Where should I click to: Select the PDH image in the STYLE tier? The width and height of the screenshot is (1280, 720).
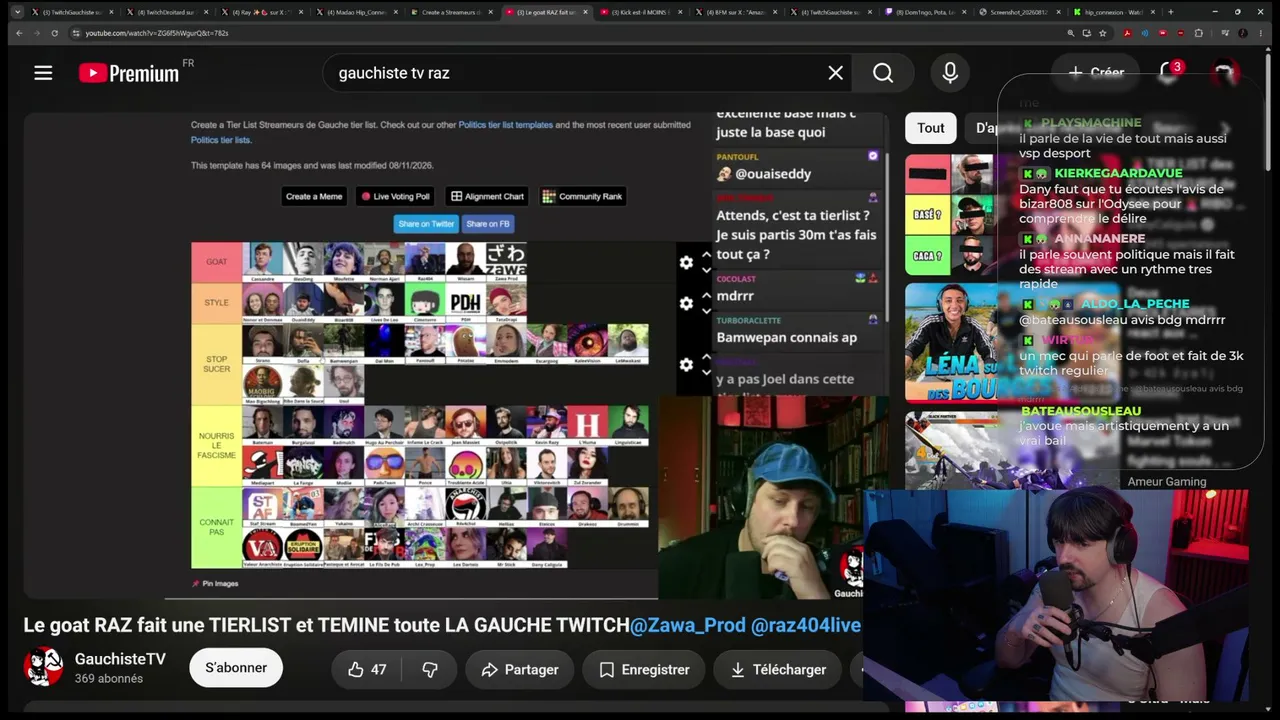465,303
